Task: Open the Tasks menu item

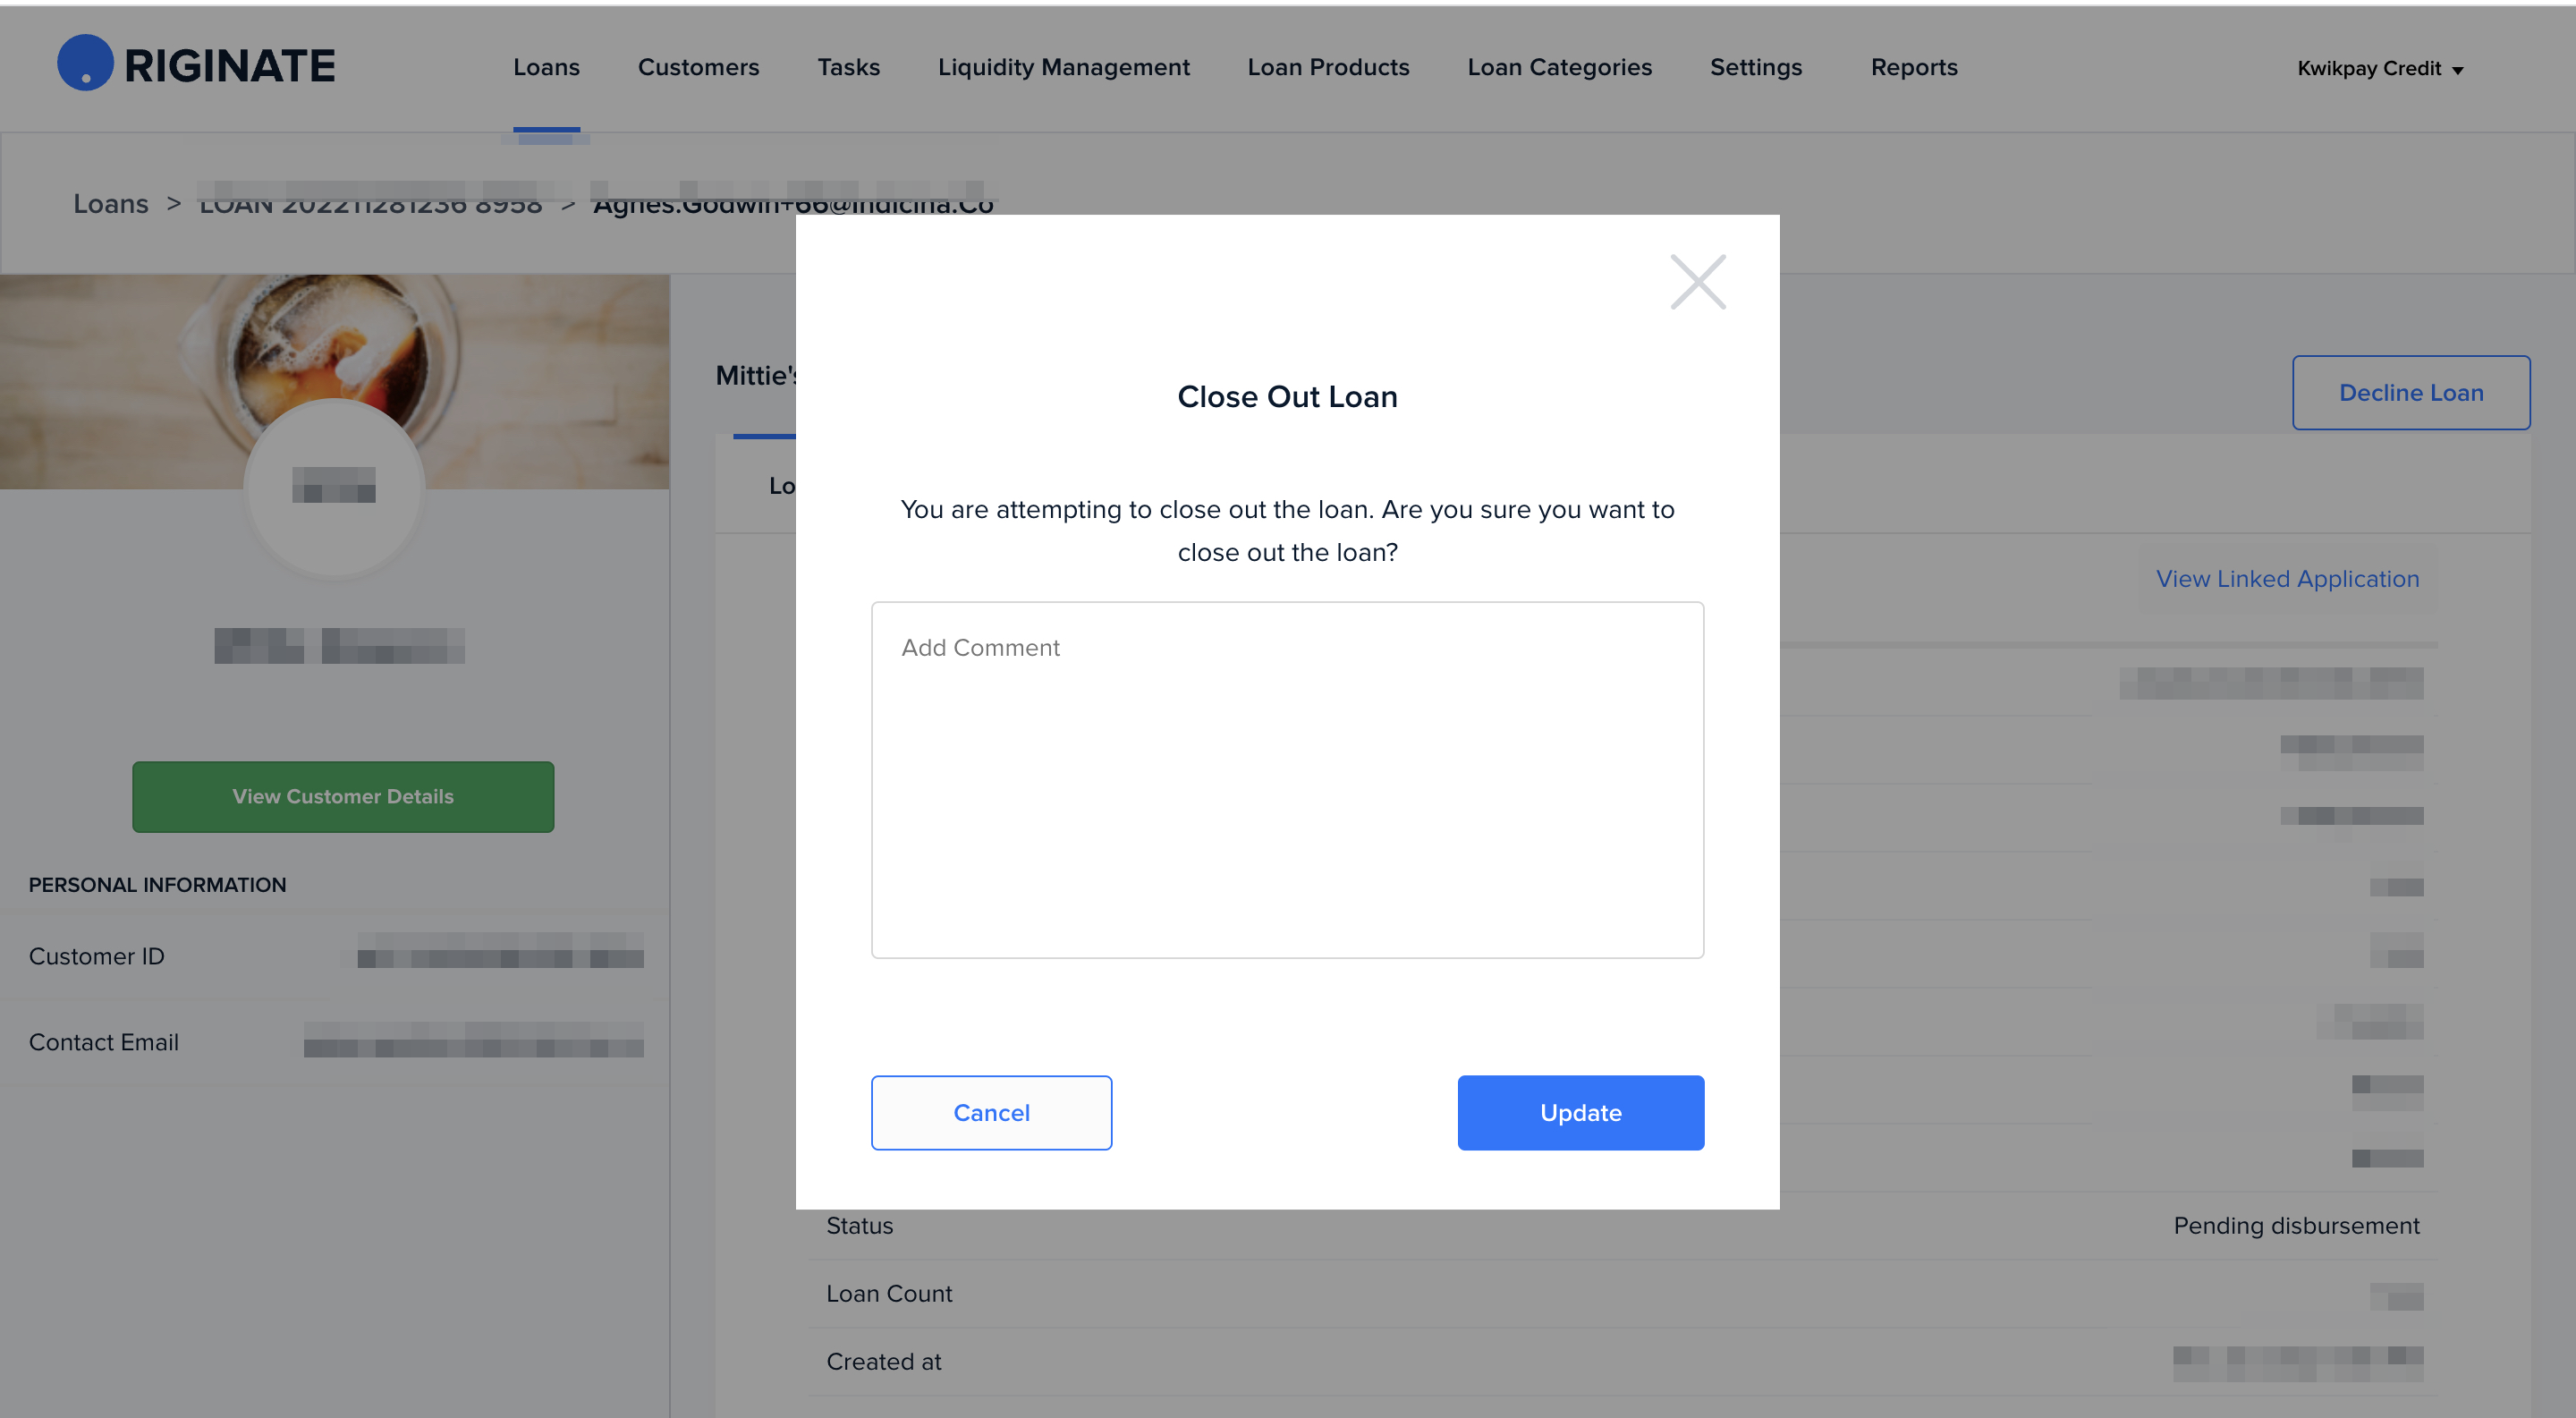Action: click(848, 67)
